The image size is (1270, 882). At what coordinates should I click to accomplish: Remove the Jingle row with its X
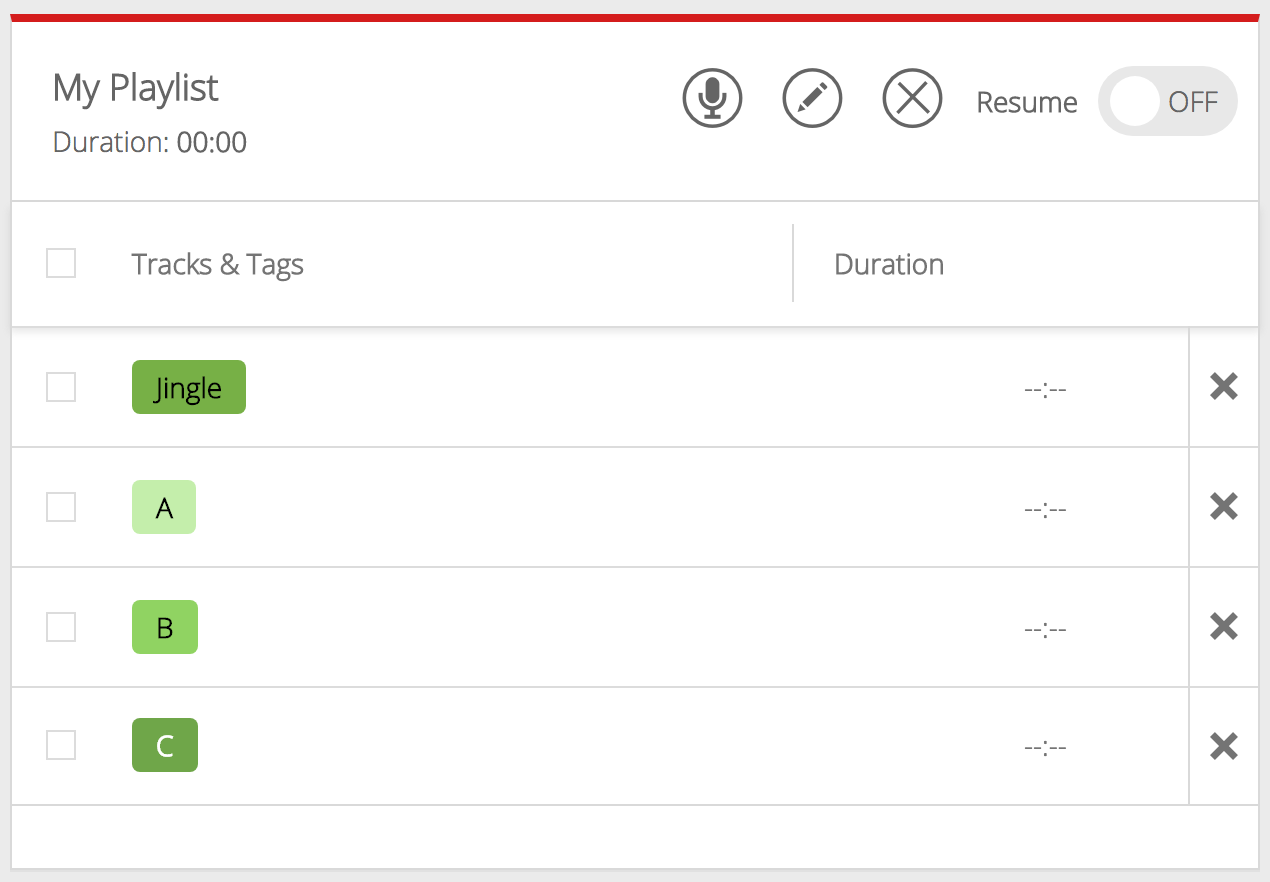tap(1224, 386)
